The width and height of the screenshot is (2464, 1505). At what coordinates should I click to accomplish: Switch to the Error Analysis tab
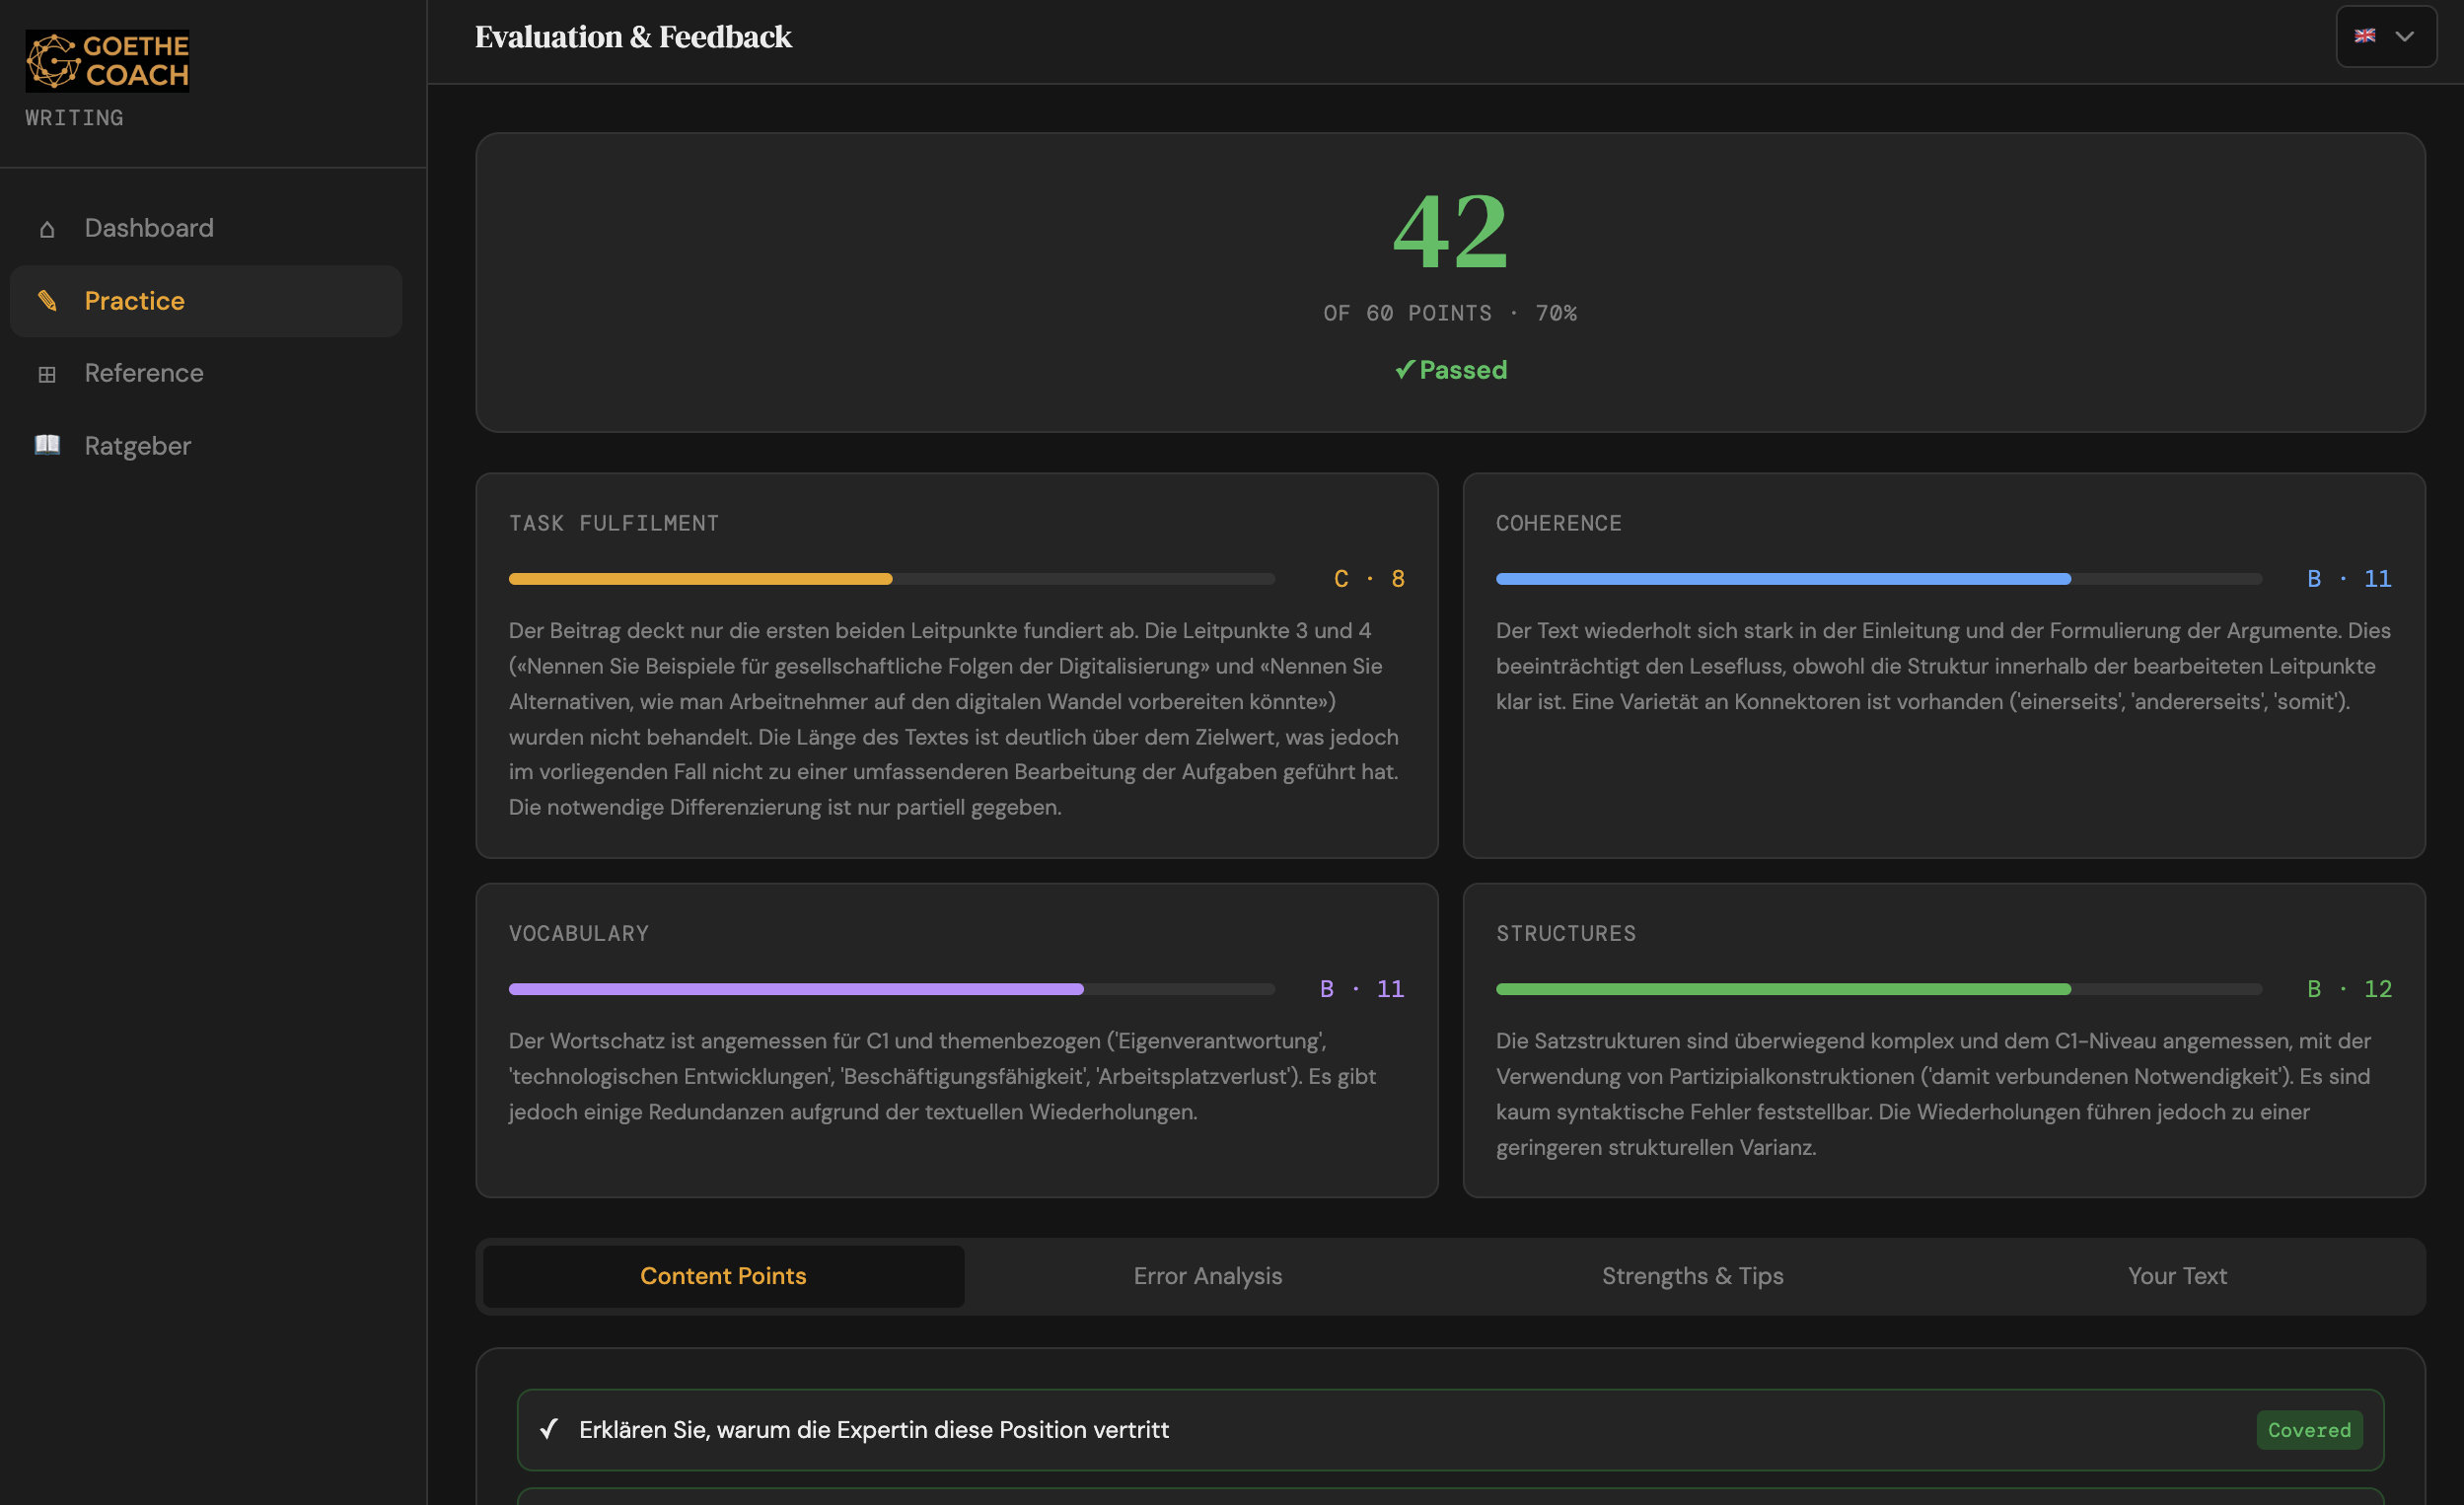tap(1207, 1276)
